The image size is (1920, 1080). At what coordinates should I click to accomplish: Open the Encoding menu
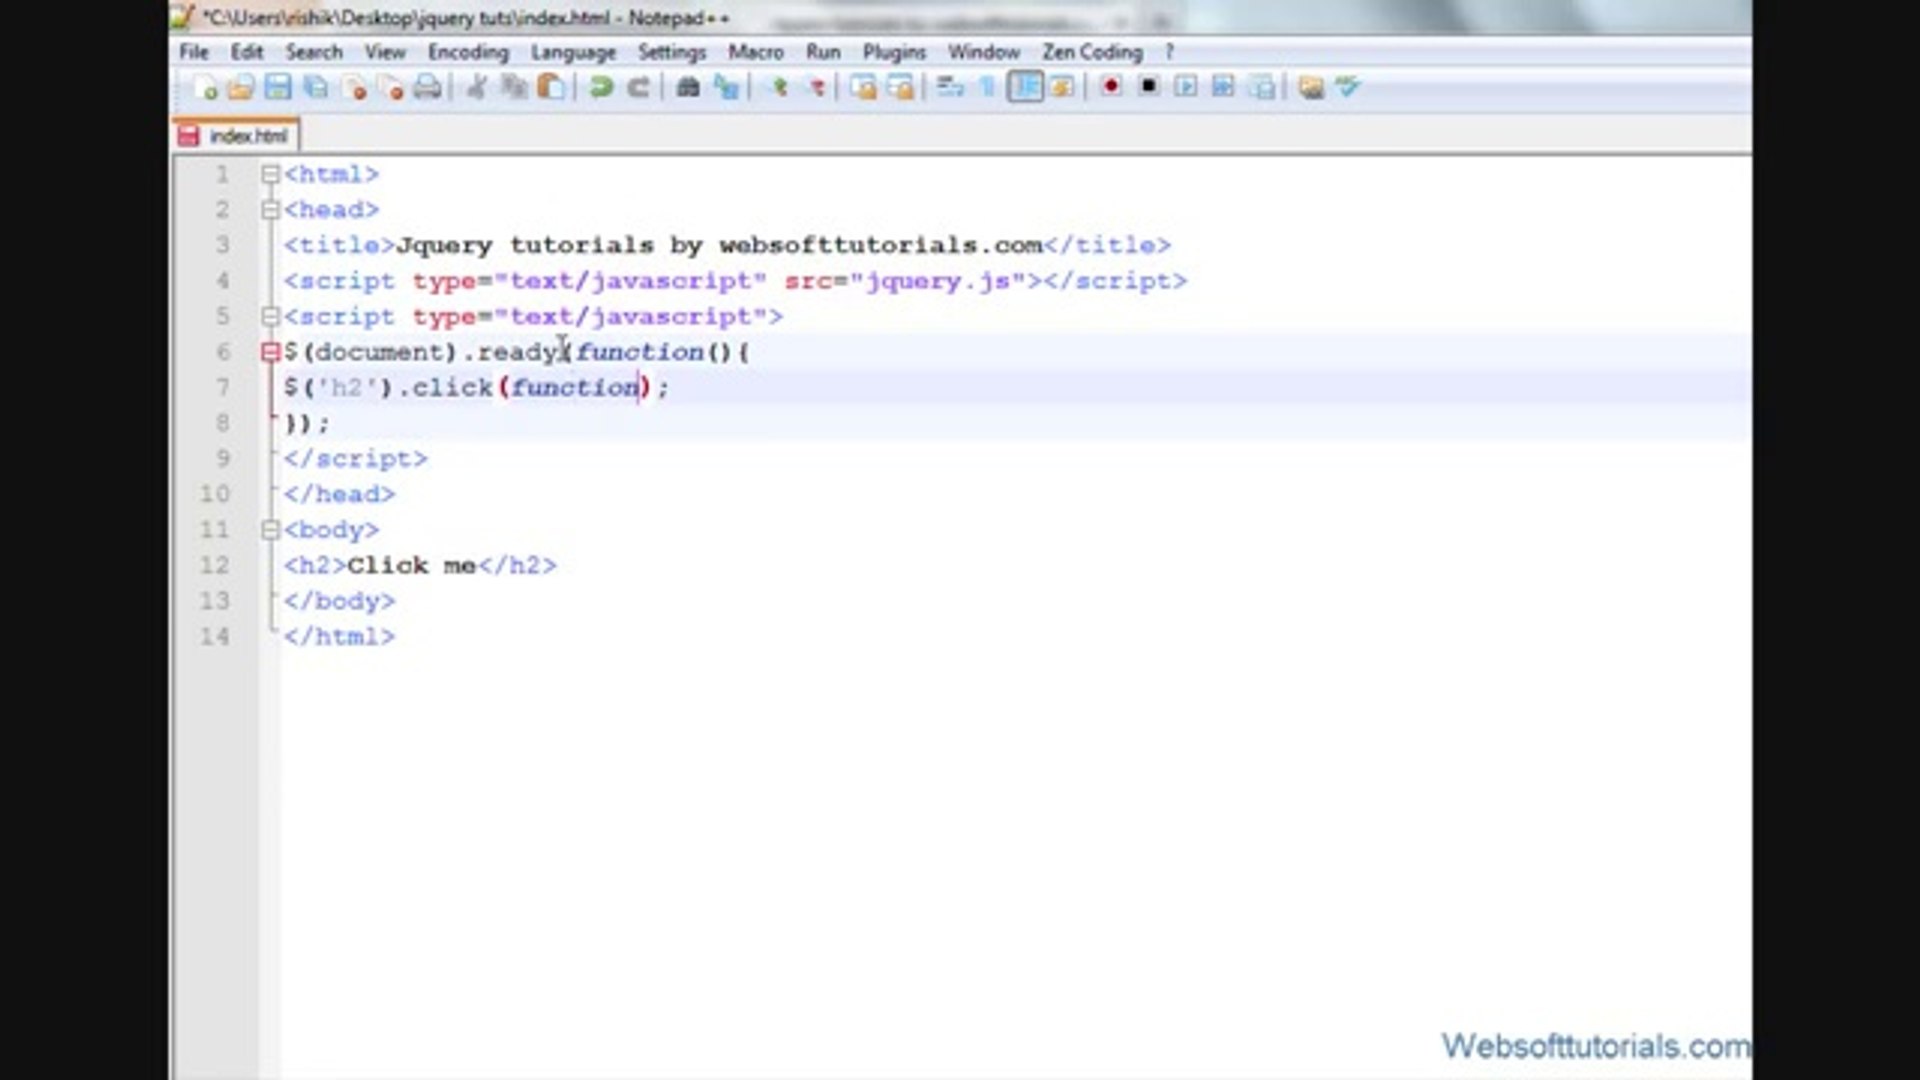[x=467, y=52]
